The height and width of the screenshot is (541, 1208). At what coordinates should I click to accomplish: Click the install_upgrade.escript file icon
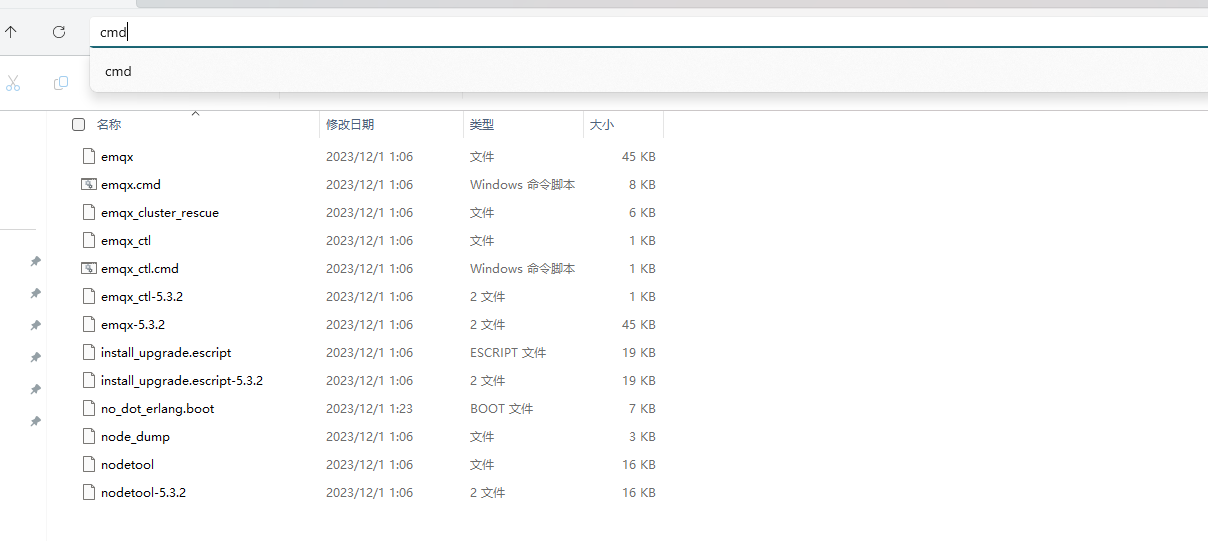point(88,353)
